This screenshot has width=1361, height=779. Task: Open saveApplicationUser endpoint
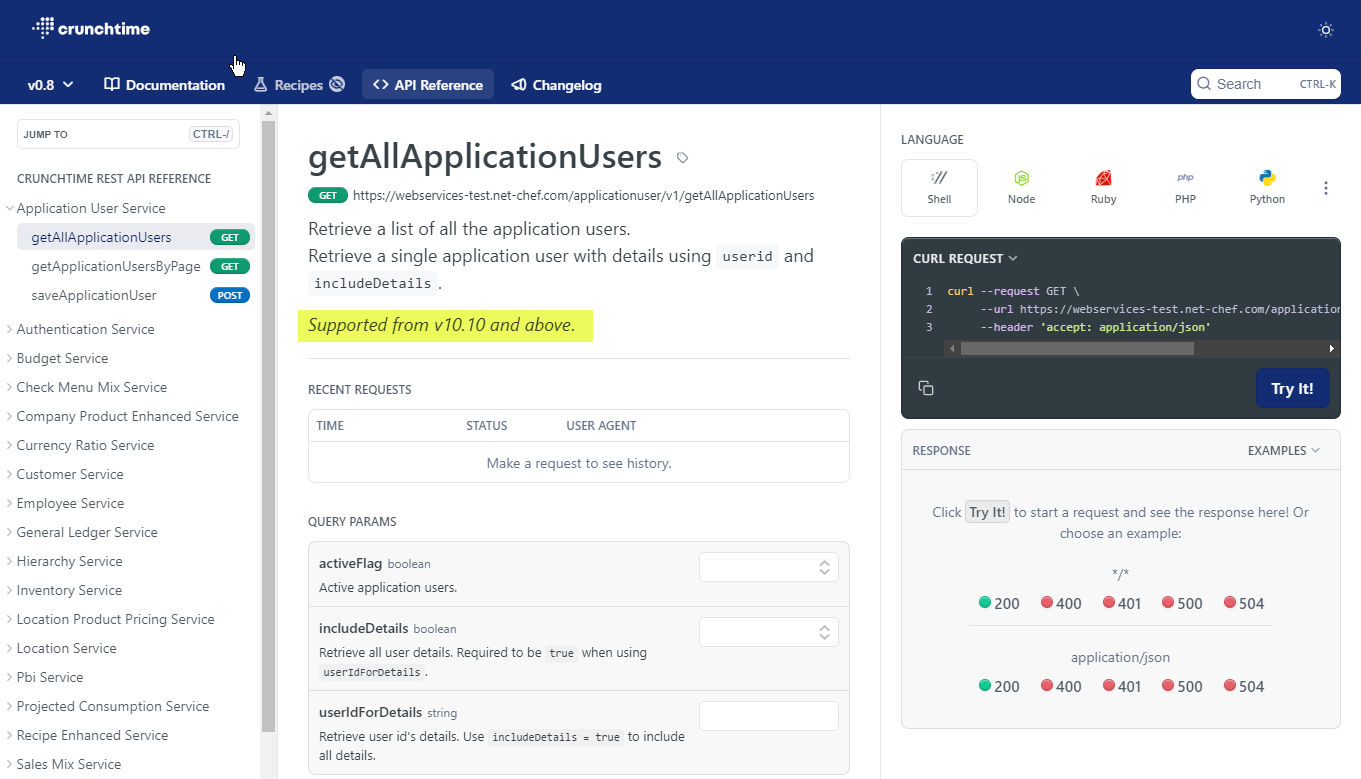click(135, 295)
